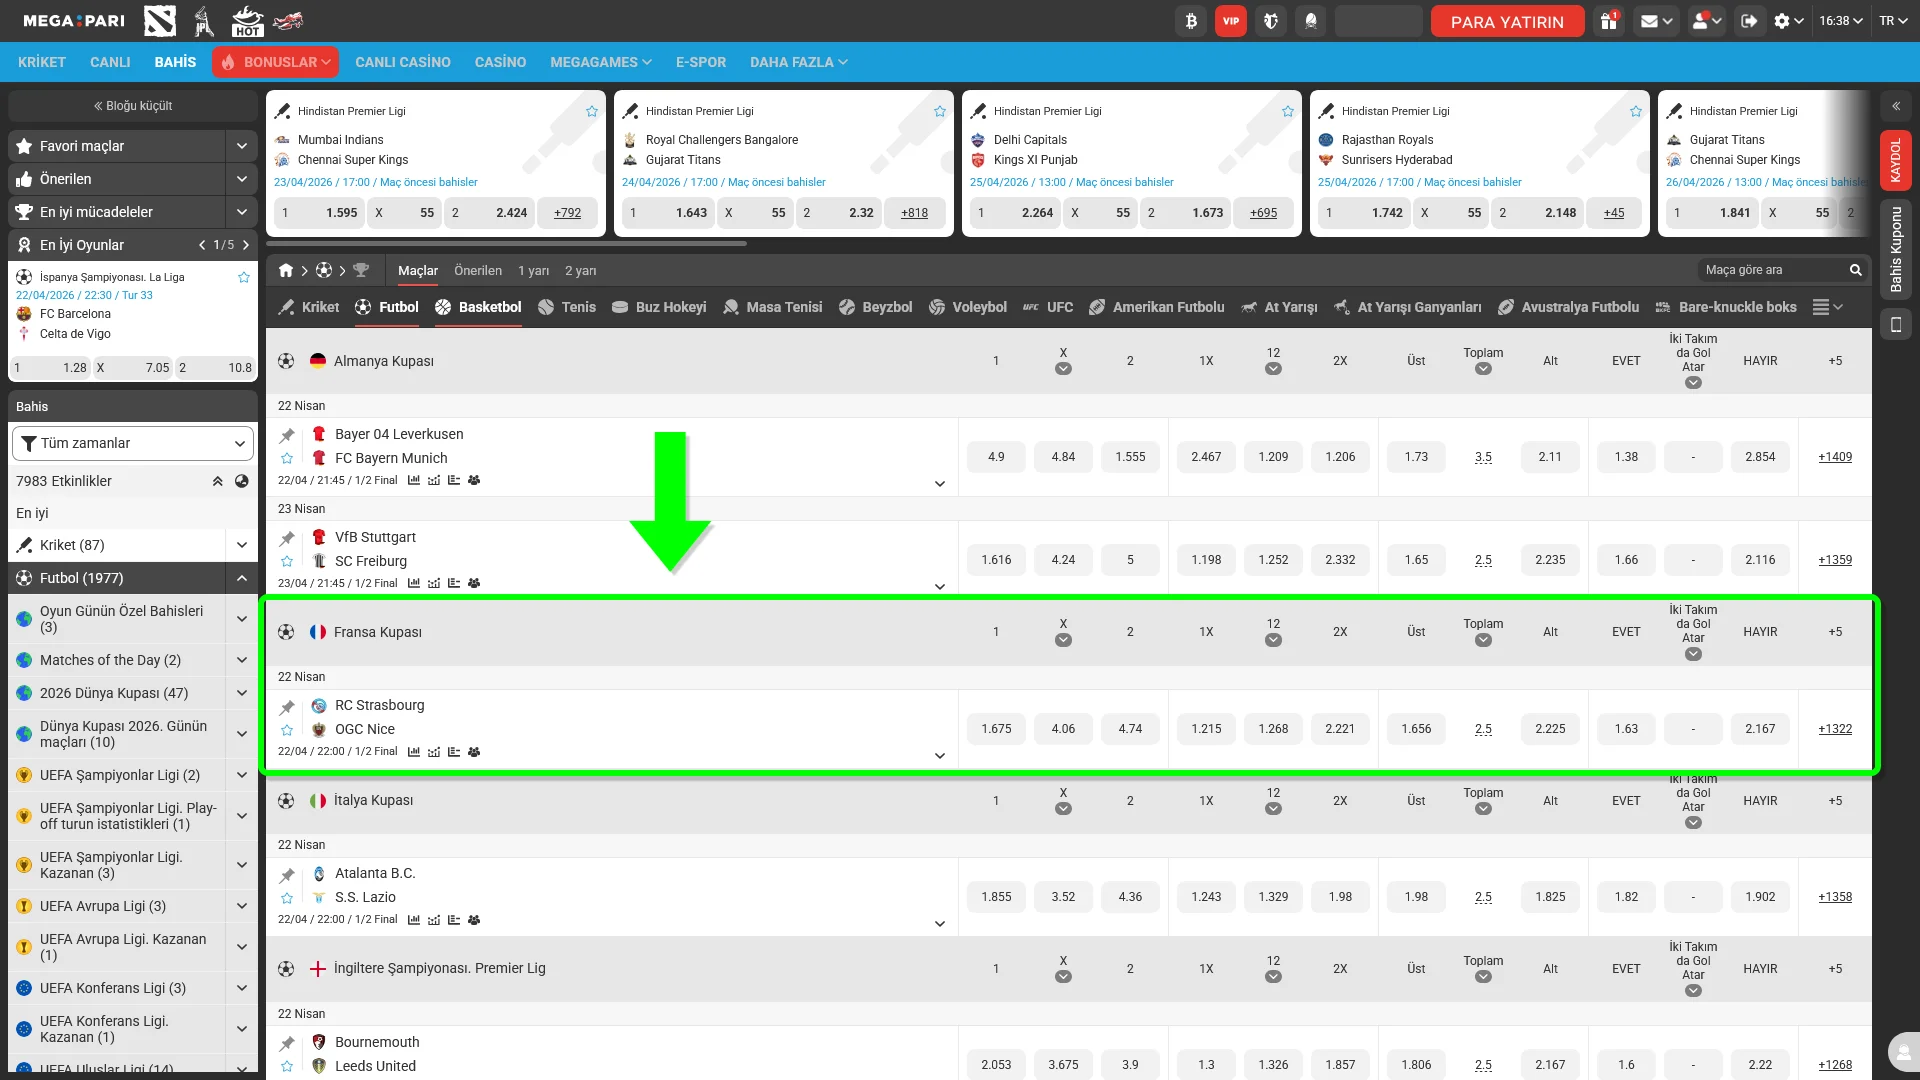Click the featured cards horizontal scrollbar
This screenshot has height=1080, width=1920.
(x=506, y=243)
